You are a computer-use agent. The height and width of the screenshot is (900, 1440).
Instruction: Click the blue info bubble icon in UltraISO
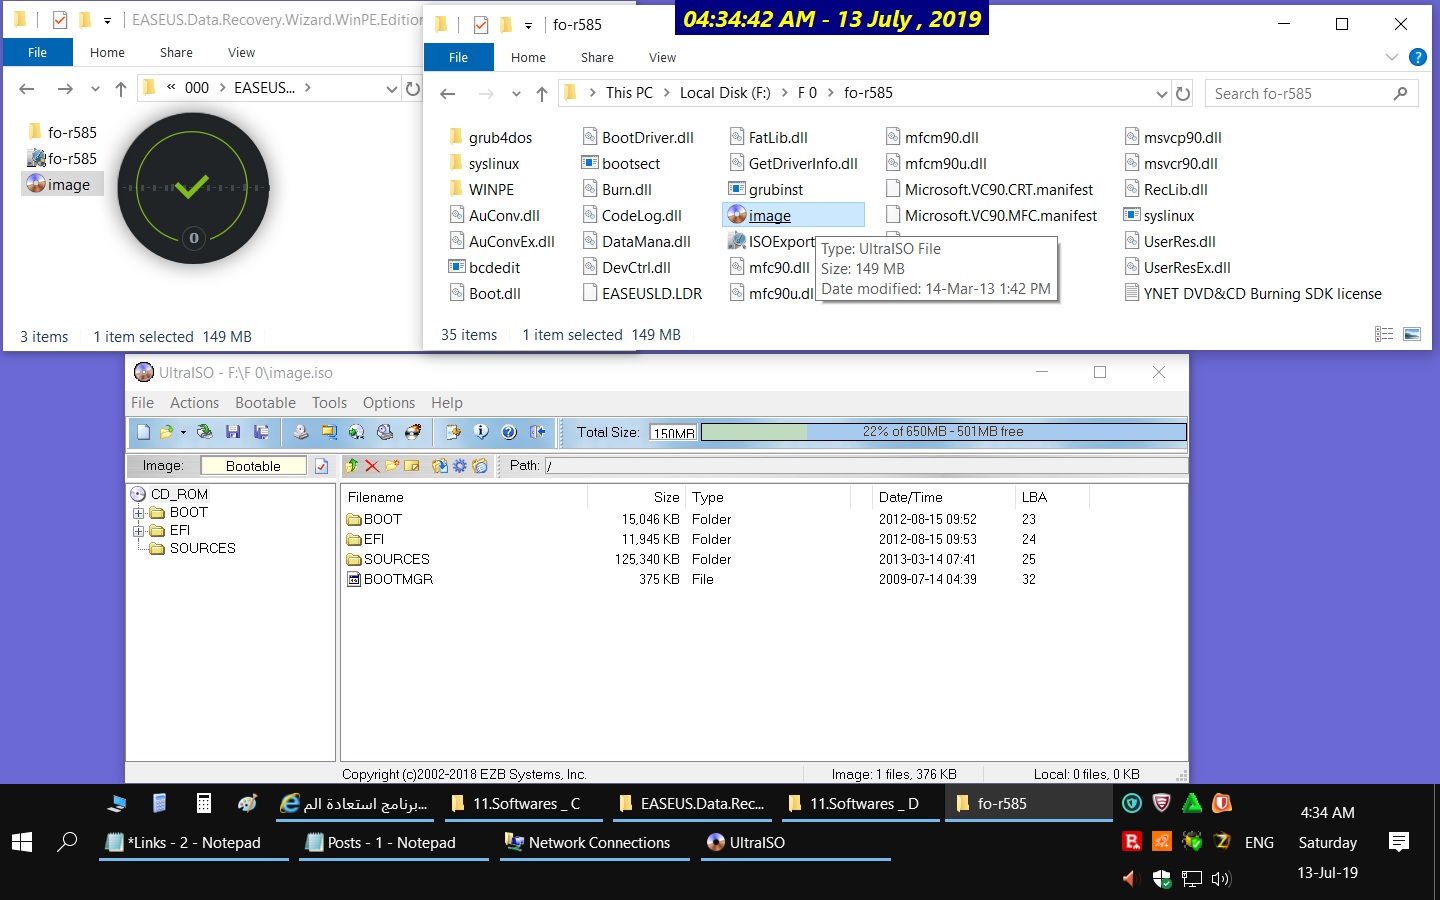pos(481,432)
